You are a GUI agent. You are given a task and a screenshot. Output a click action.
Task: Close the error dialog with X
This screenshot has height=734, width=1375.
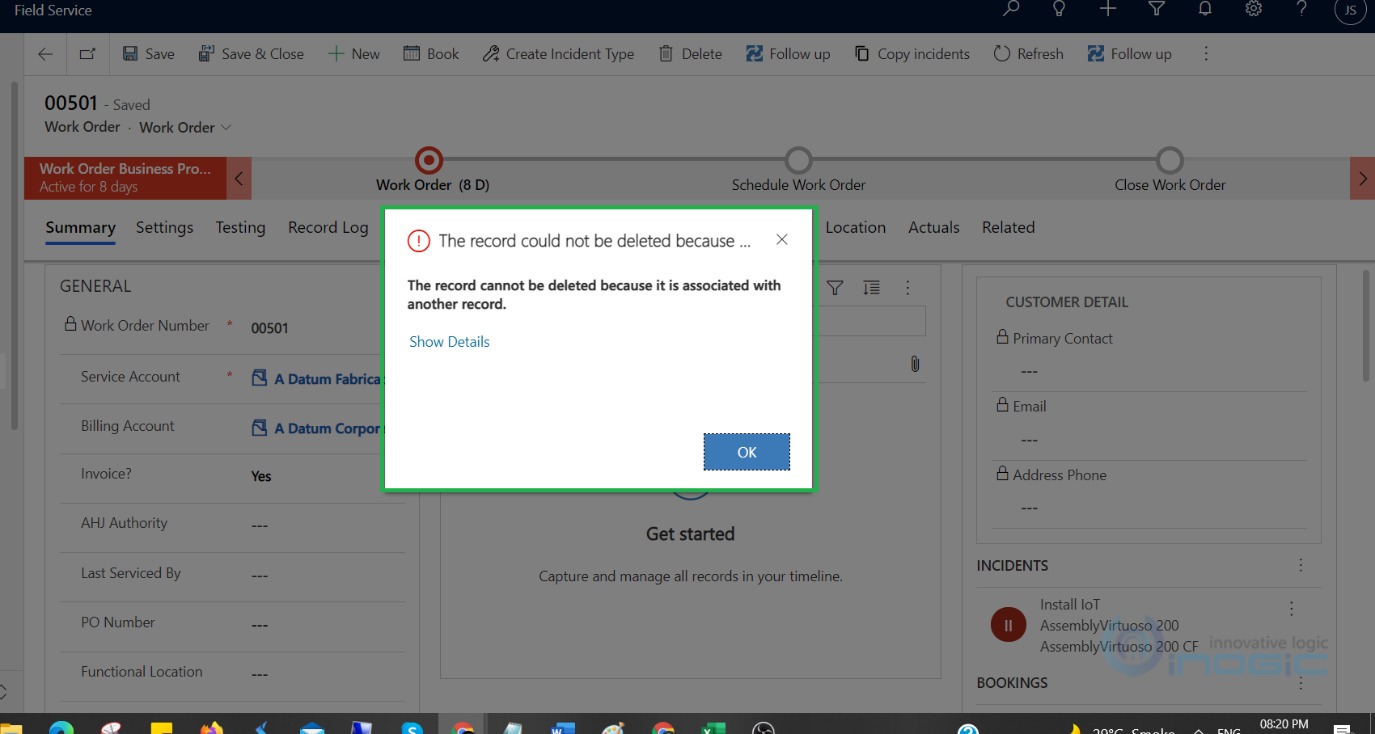pyautogui.click(x=782, y=240)
